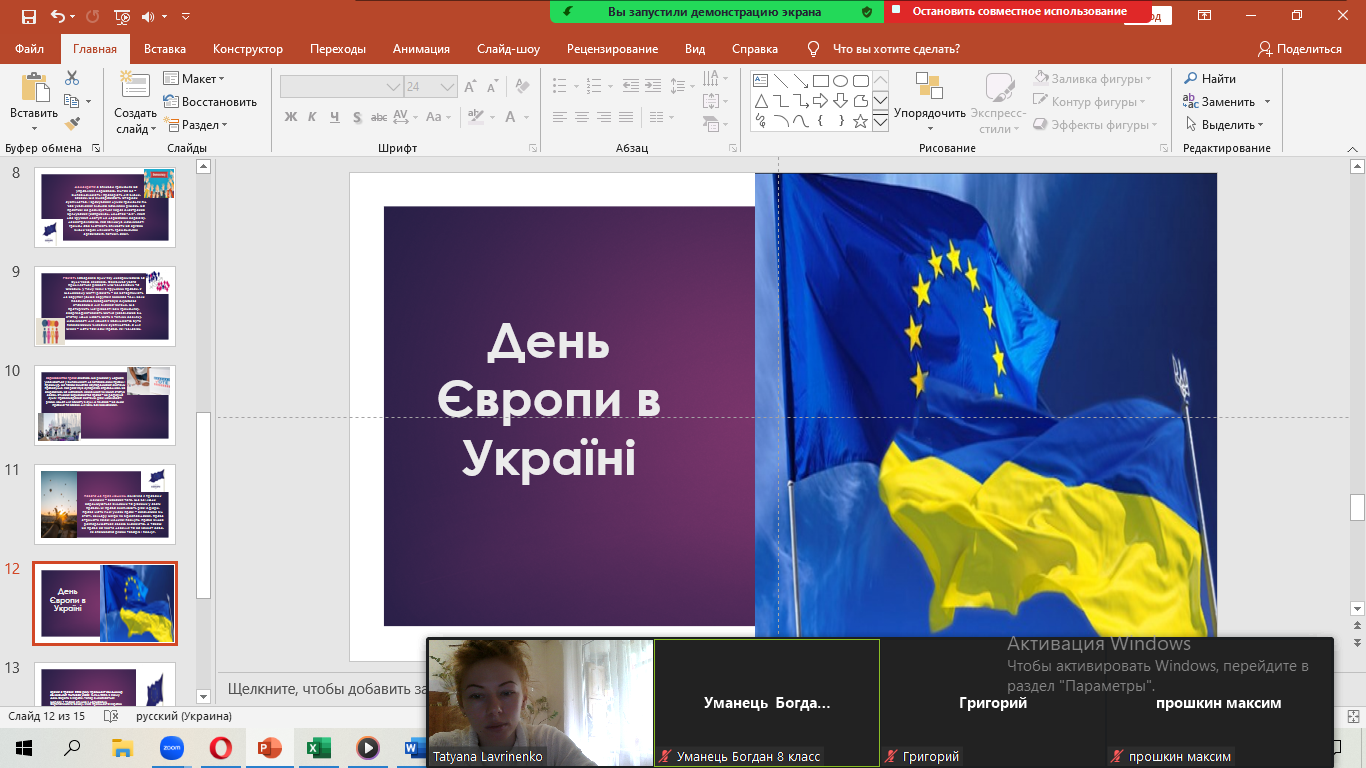Image resolution: width=1366 pixels, height=768 pixels.
Task: Click the Save disk icon in title bar
Action: pos(28,16)
